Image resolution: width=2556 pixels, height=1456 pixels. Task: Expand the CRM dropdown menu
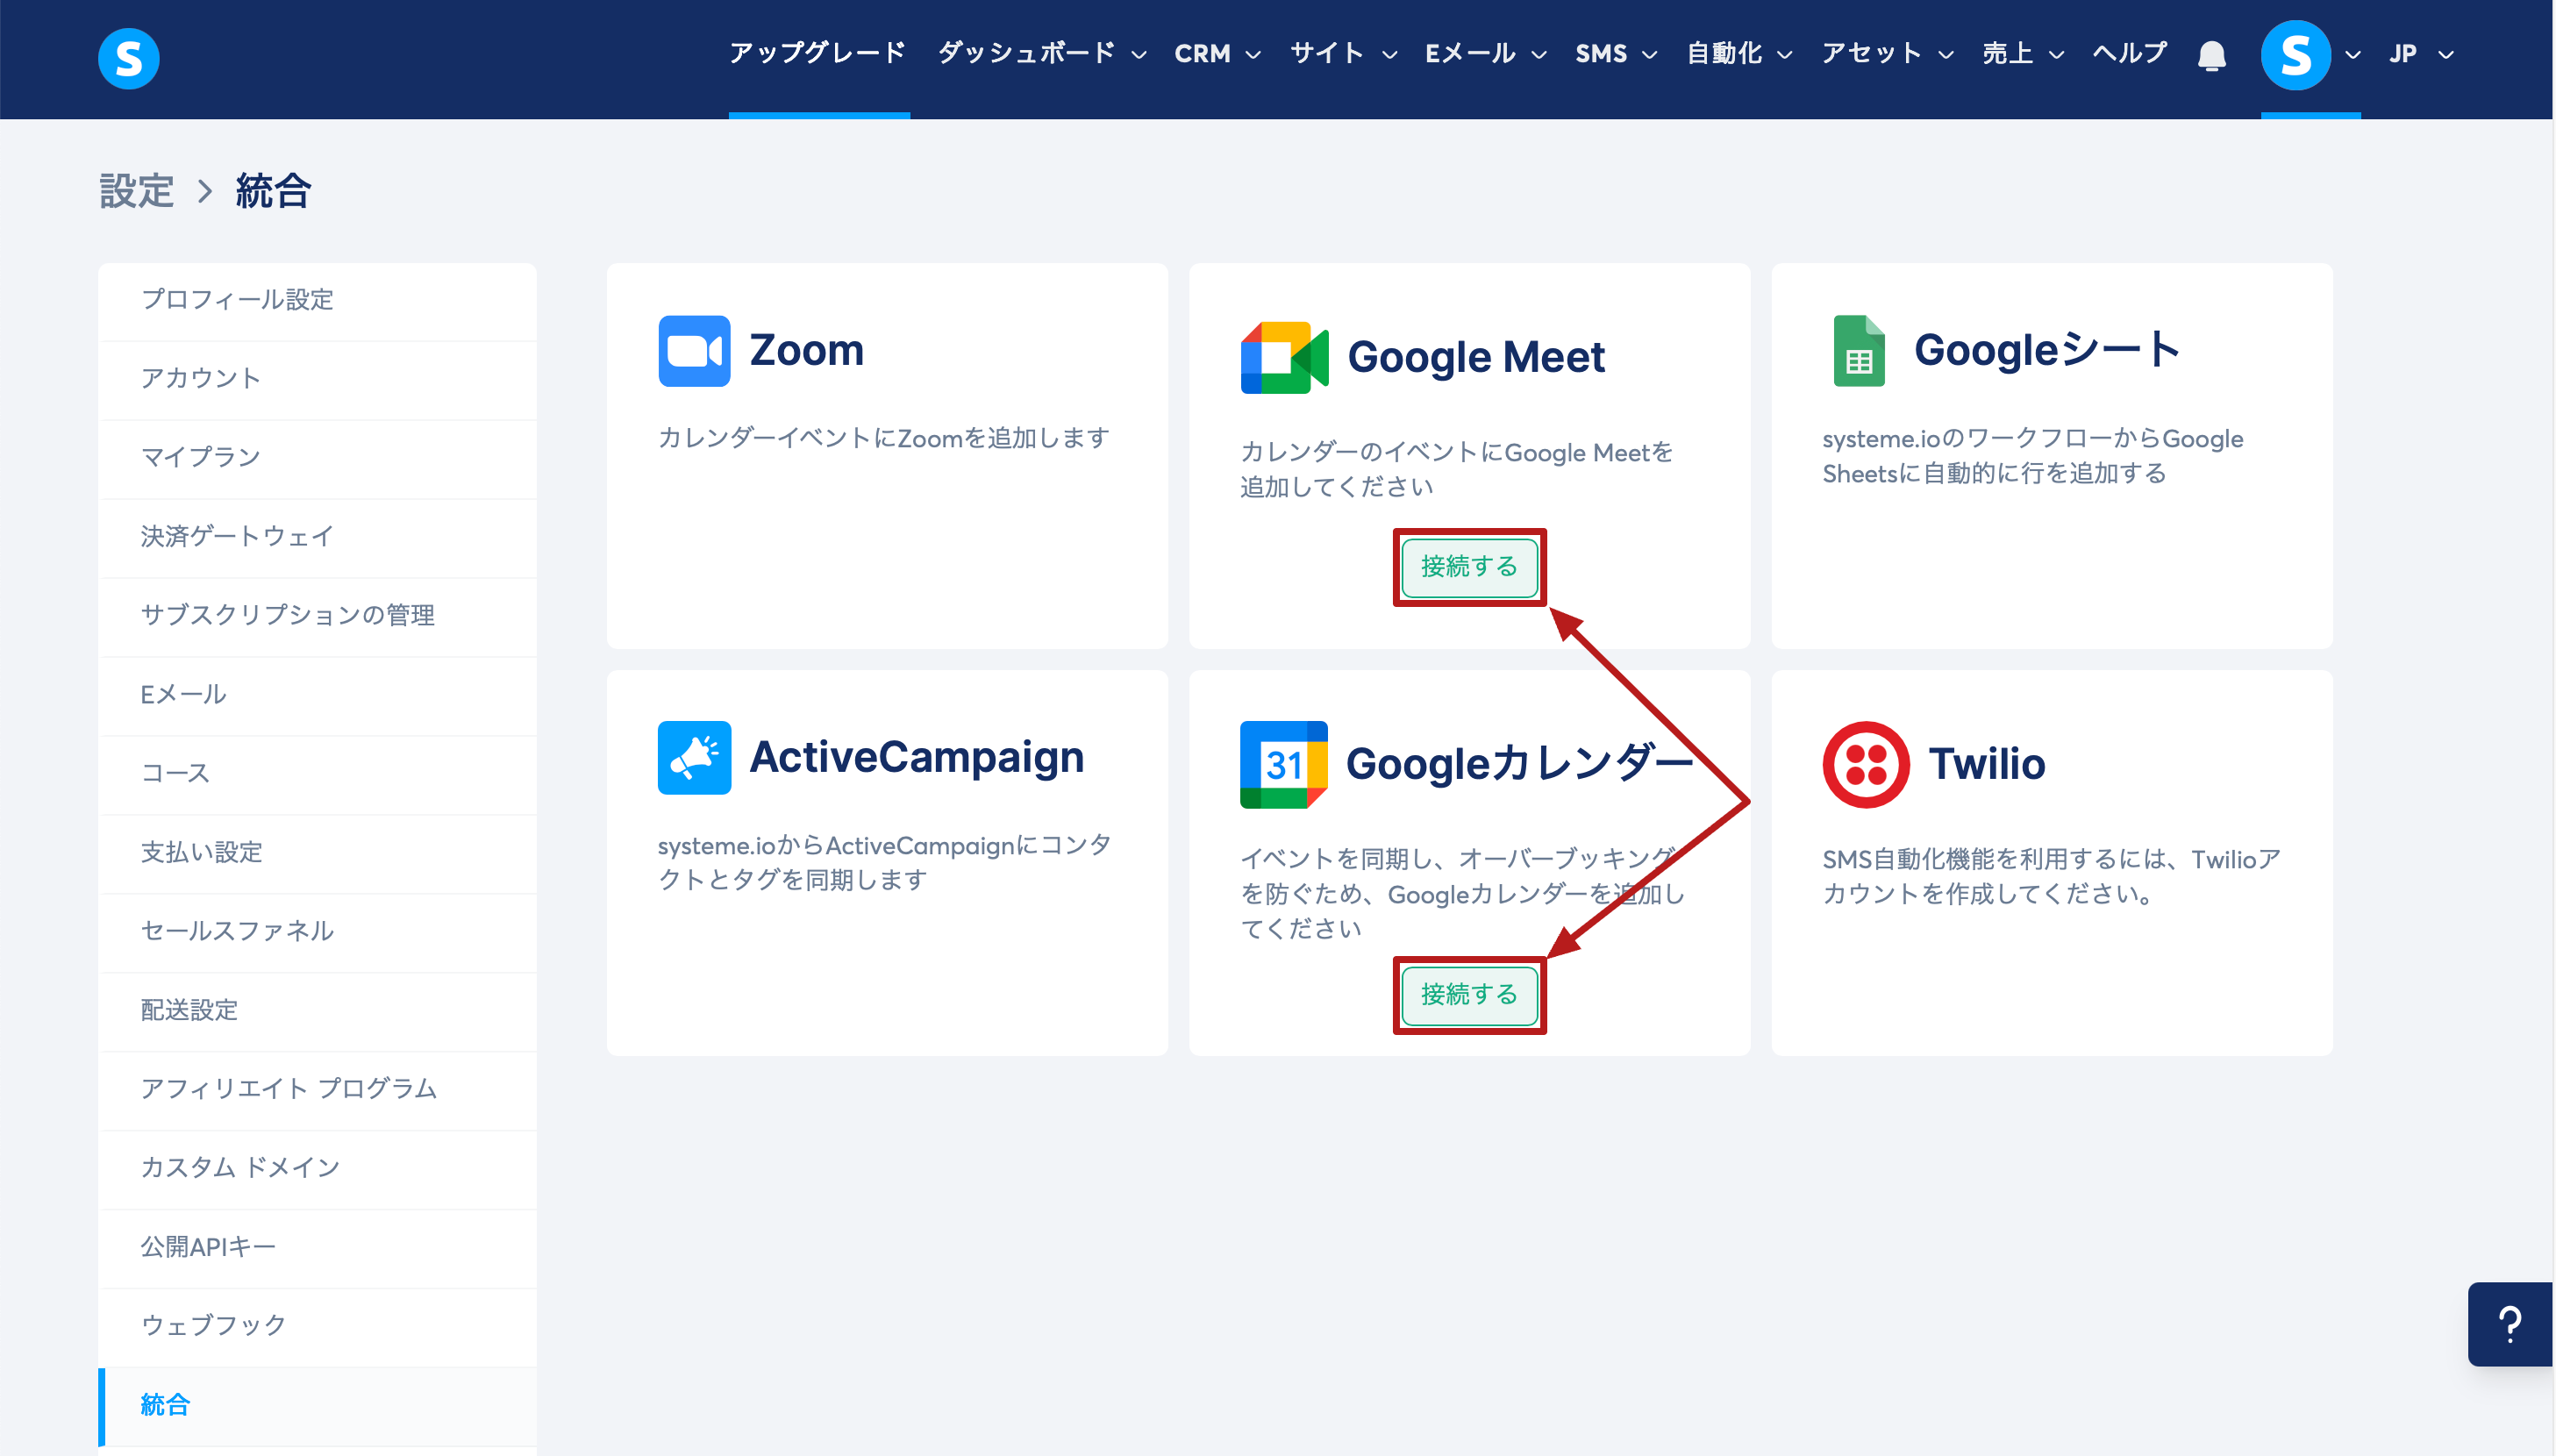coord(1216,53)
